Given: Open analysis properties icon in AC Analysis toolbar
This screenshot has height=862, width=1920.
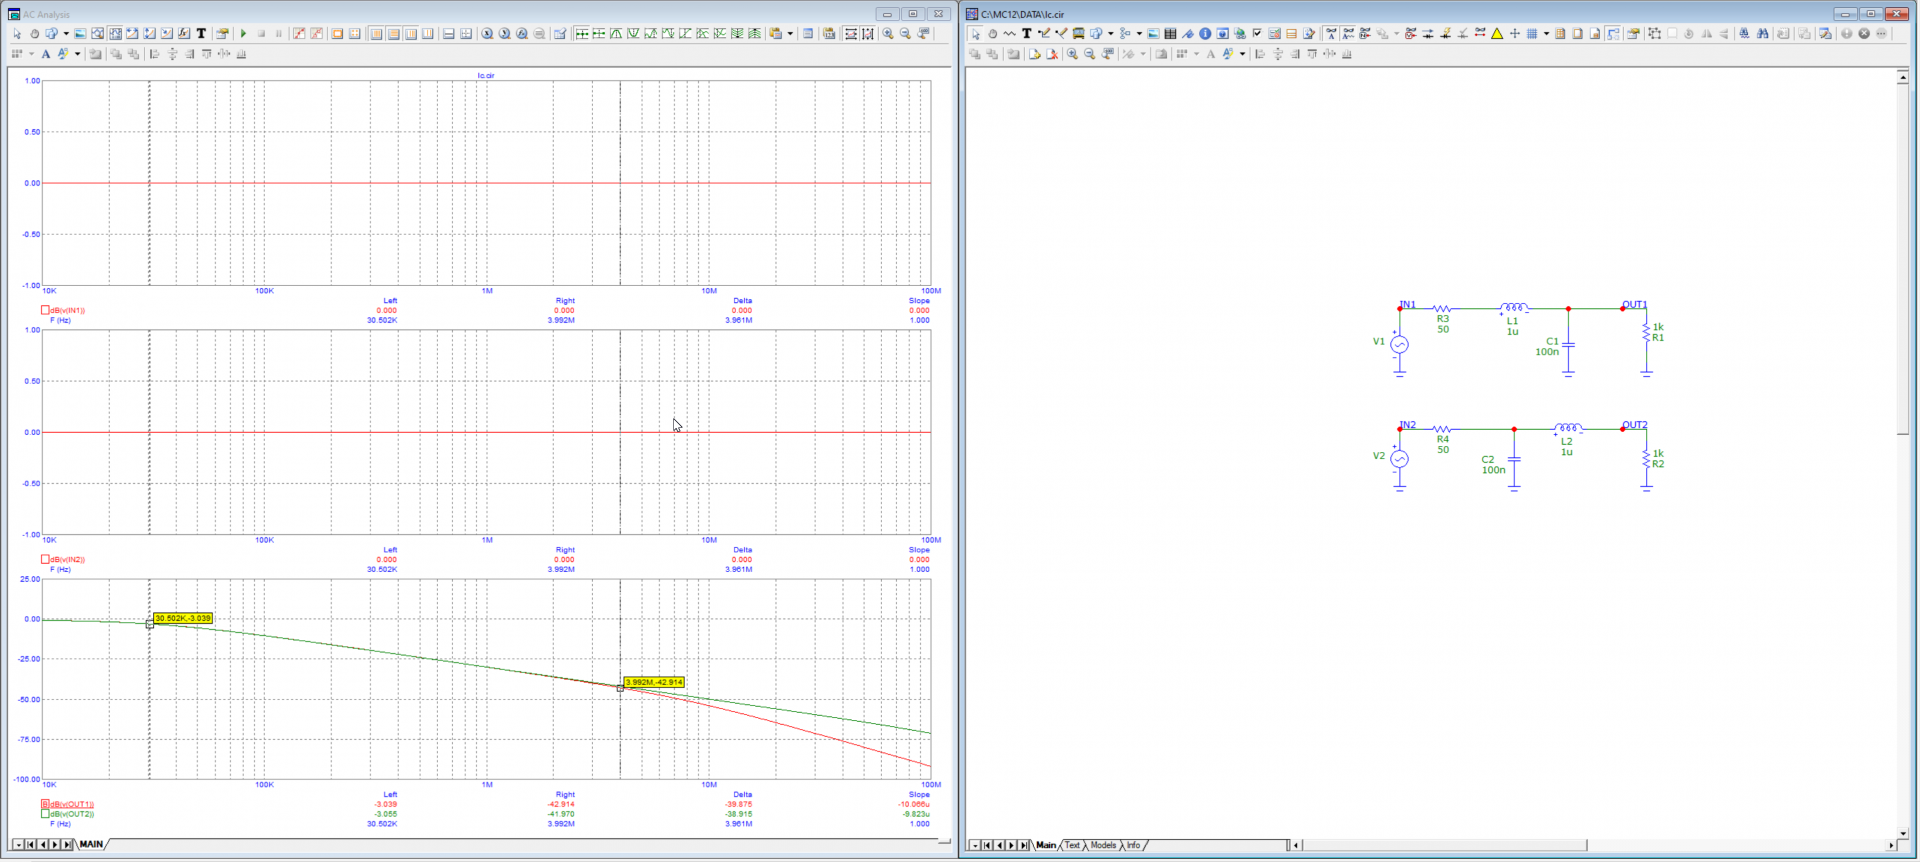Looking at the screenshot, I should [x=222, y=33].
